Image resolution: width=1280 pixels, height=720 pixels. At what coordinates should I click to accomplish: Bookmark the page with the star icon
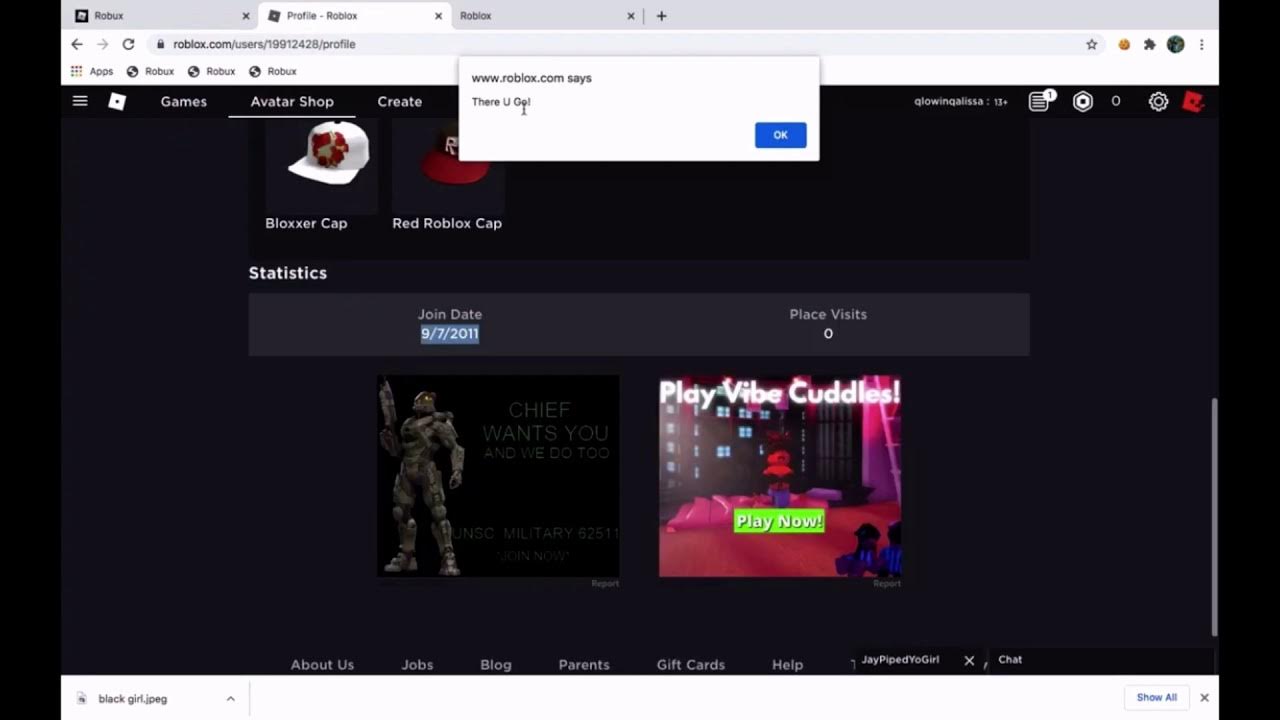(1092, 44)
